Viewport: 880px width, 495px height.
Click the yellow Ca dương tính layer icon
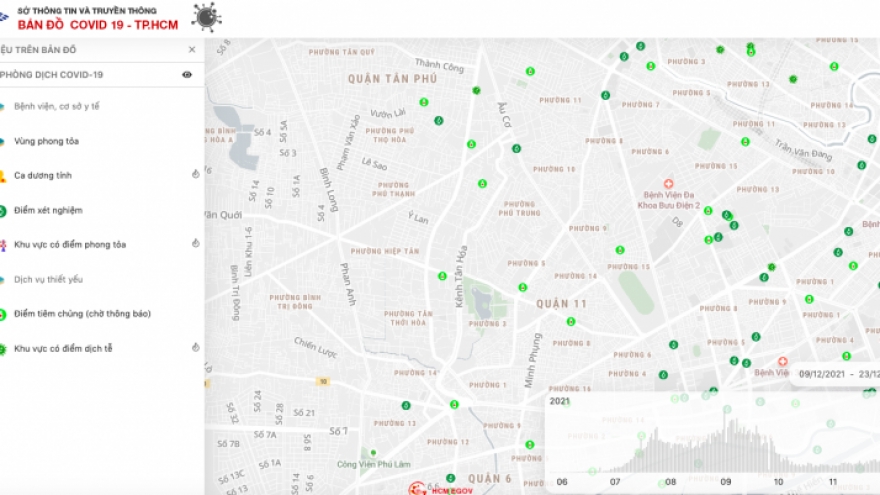point(4,176)
